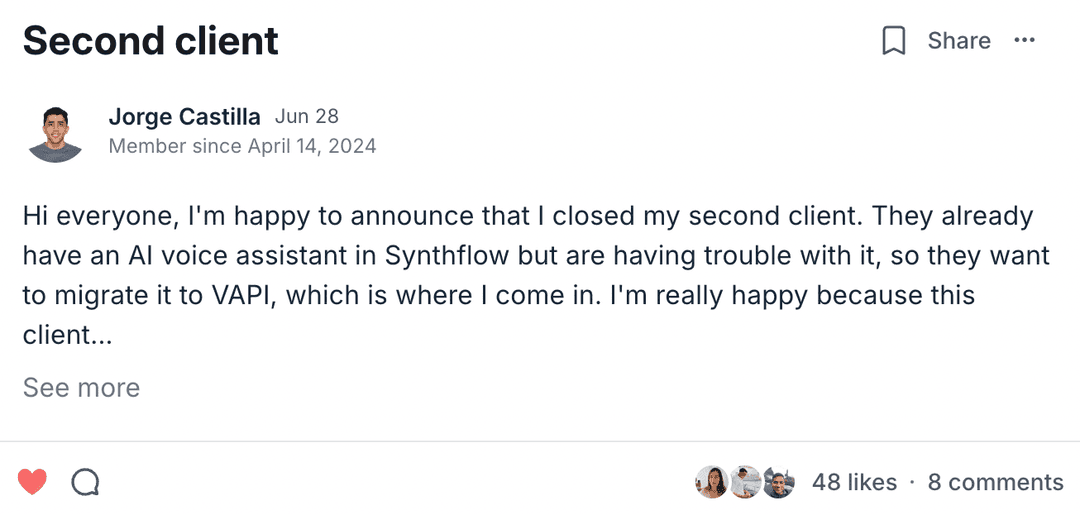1080x514 pixels.
Task: Expand the post with See more
Action: pos(81,387)
